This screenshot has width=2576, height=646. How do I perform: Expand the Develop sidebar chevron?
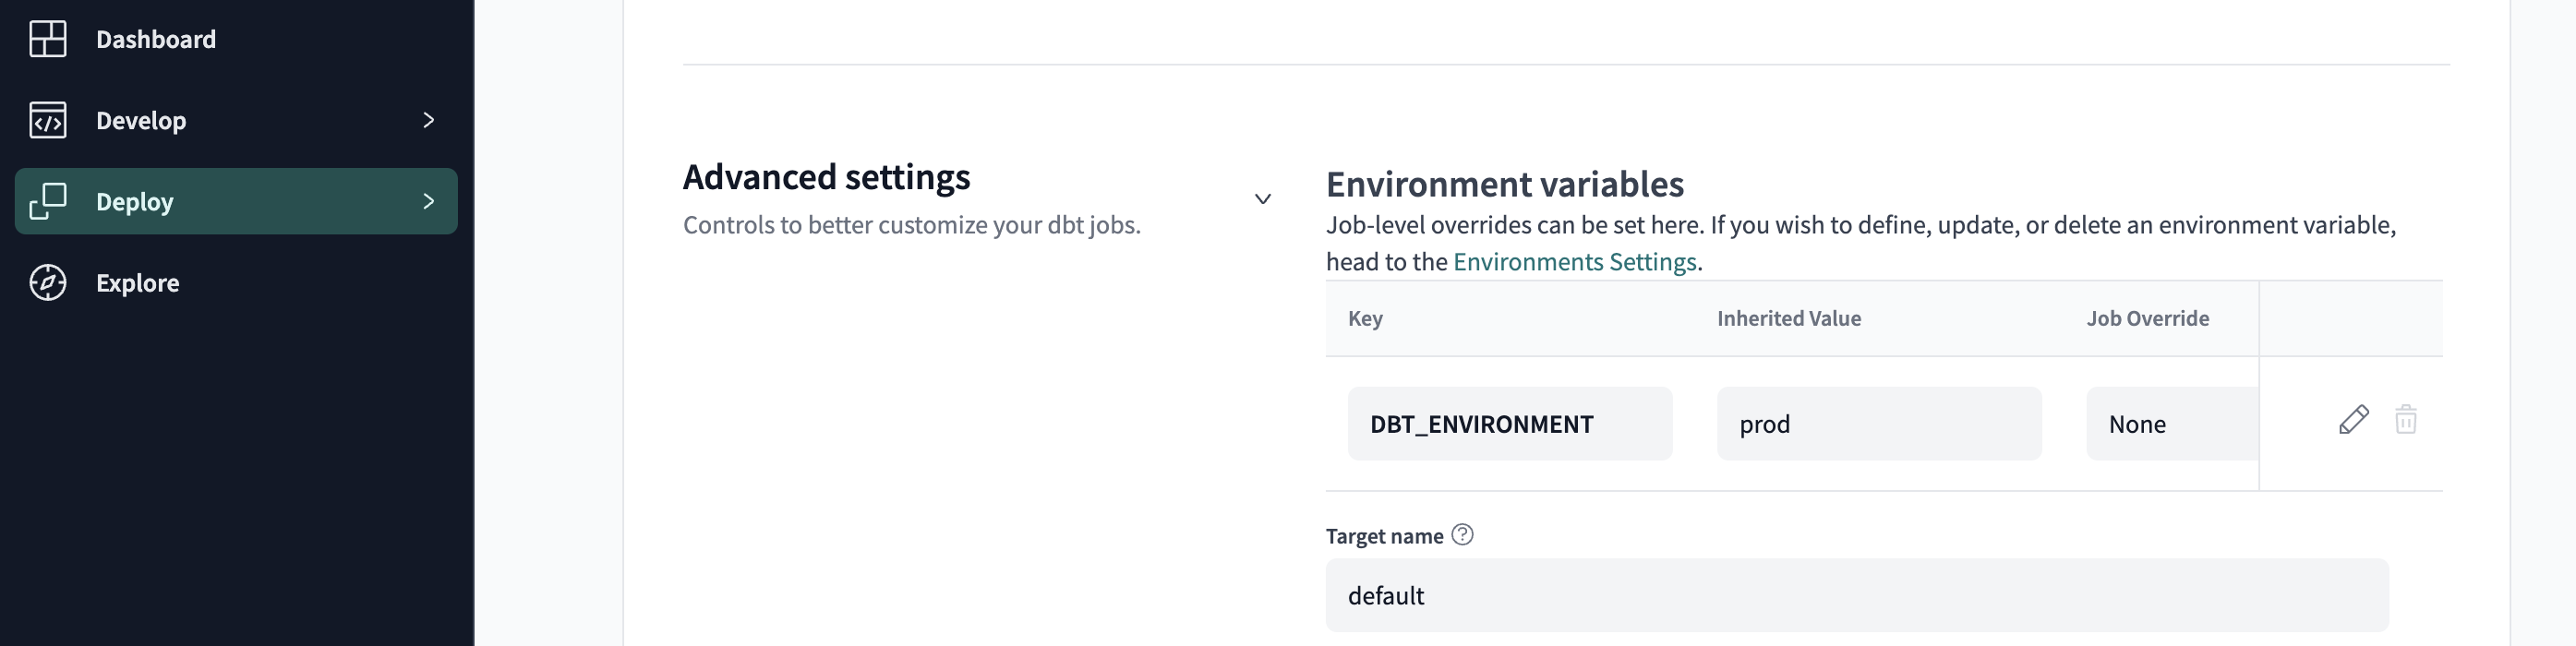(429, 120)
